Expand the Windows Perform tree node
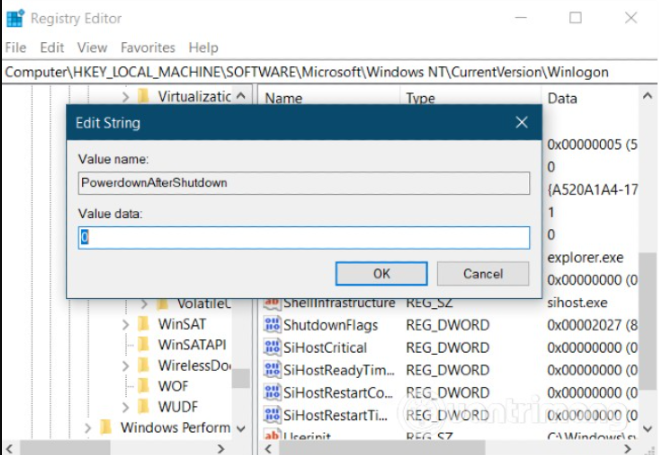661x455 pixels. coord(88,428)
